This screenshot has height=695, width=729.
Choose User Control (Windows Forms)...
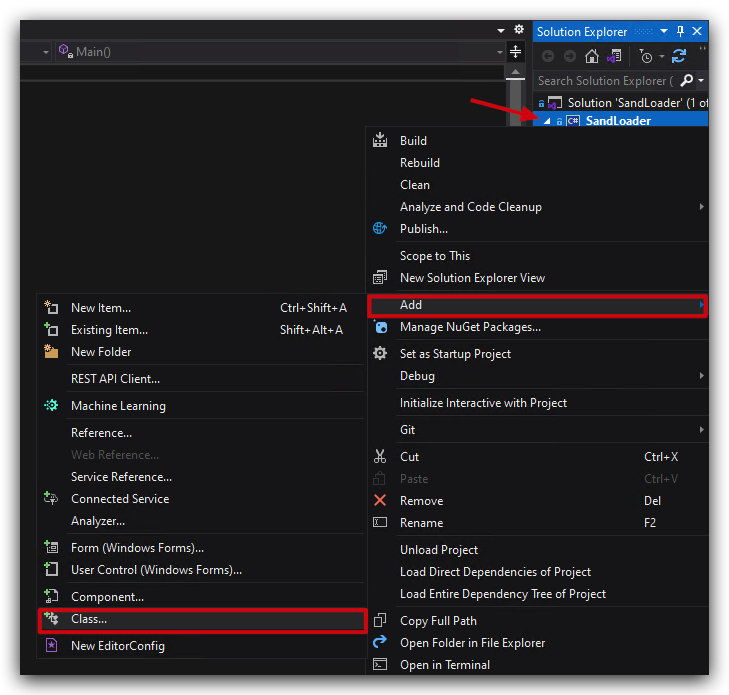click(x=202, y=570)
